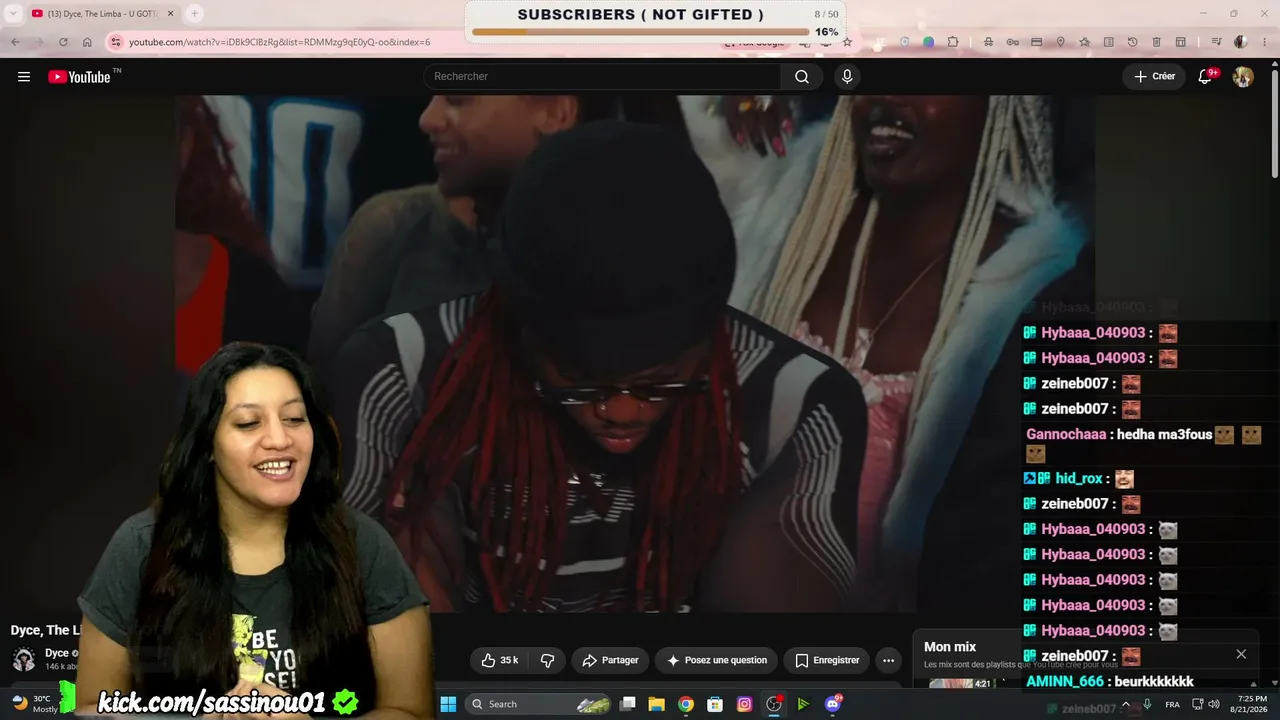The height and width of the screenshot is (720, 1280).
Task: Click the Créer button
Action: pos(1154,77)
